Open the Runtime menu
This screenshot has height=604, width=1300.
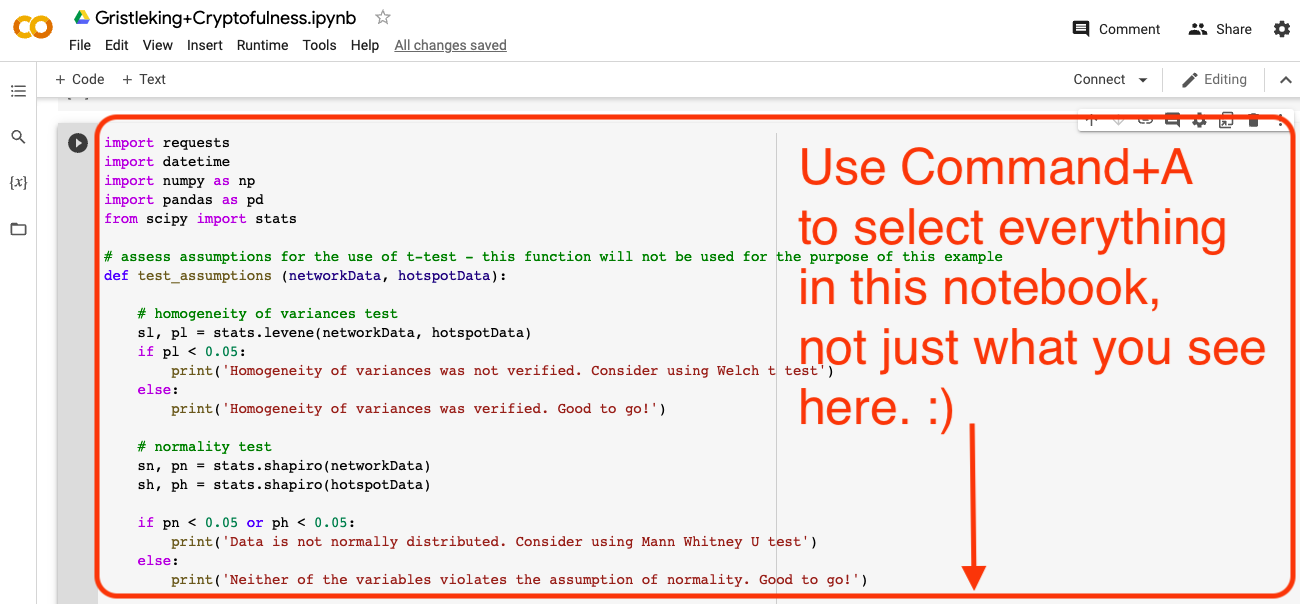262,45
